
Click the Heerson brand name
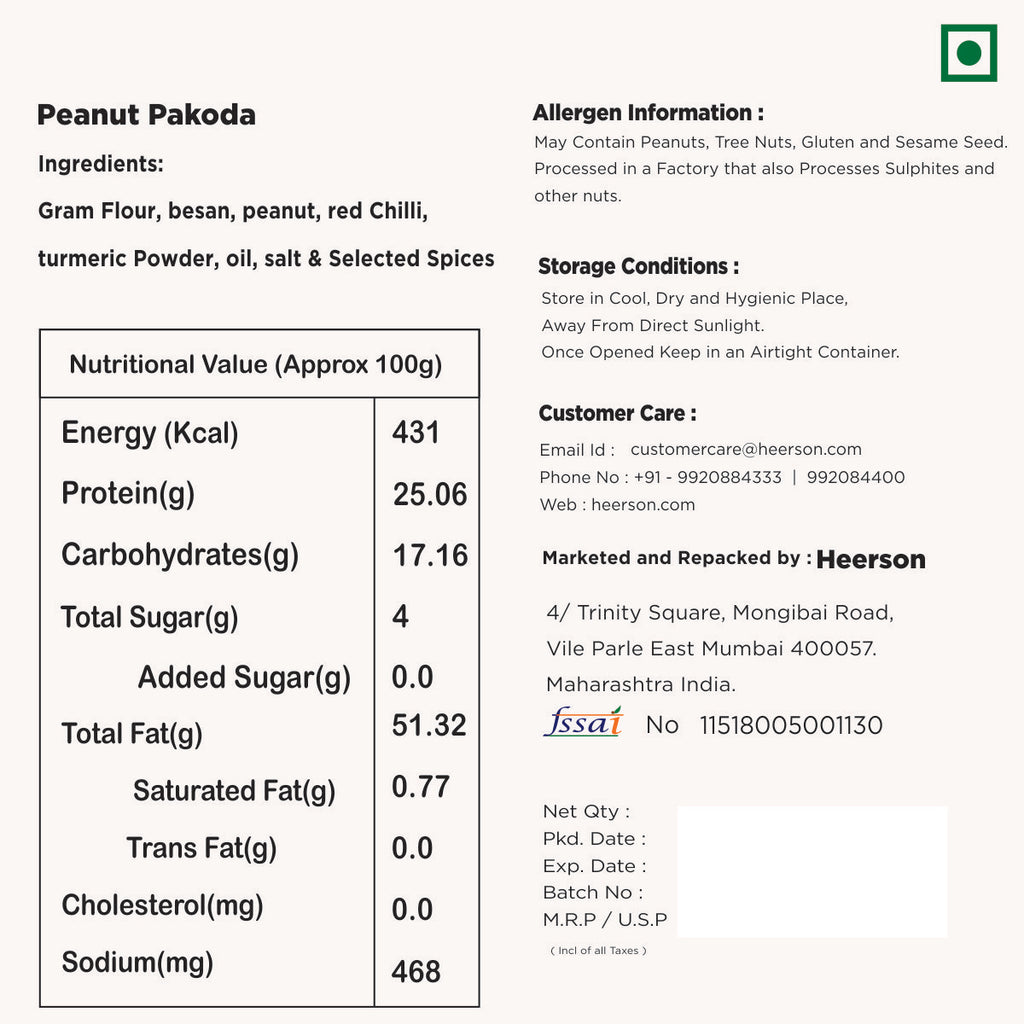point(870,560)
